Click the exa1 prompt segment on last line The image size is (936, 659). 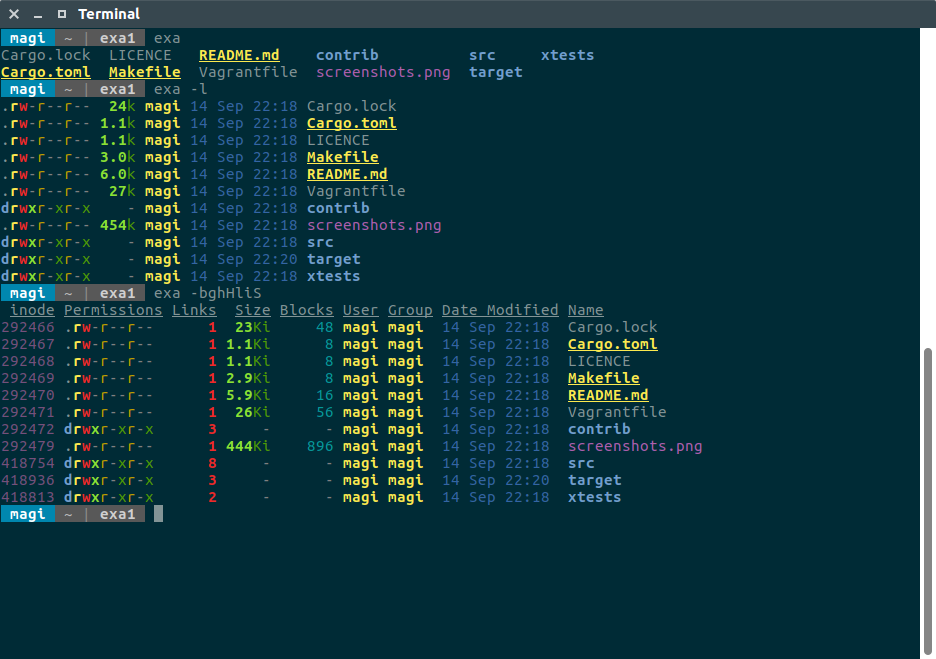117,514
